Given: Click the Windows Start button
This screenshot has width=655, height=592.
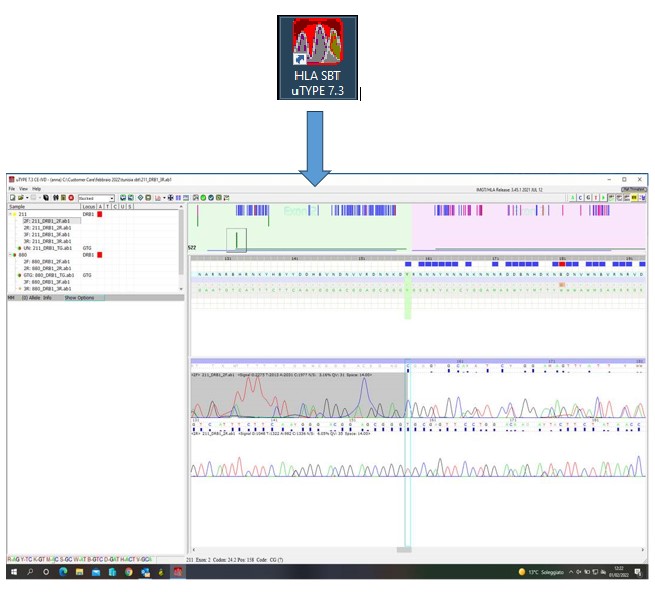Looking at the screenshot, I should click(15, 572).
